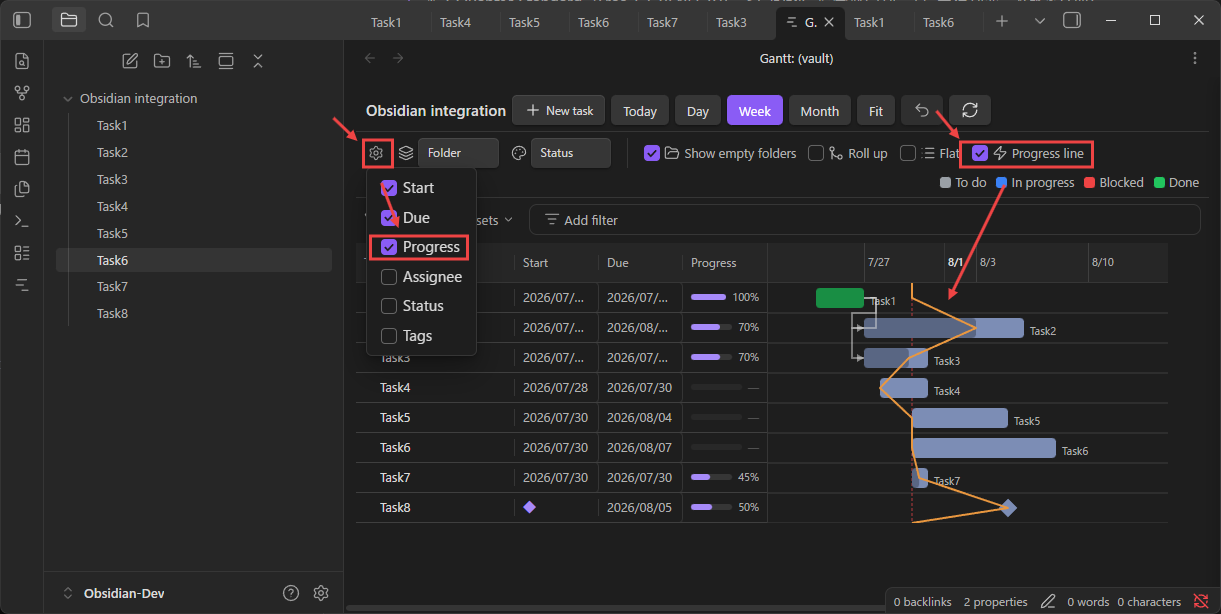Open the column settings gear
The width and height of the screenshot is (1221, 614).
click(376, 153)
